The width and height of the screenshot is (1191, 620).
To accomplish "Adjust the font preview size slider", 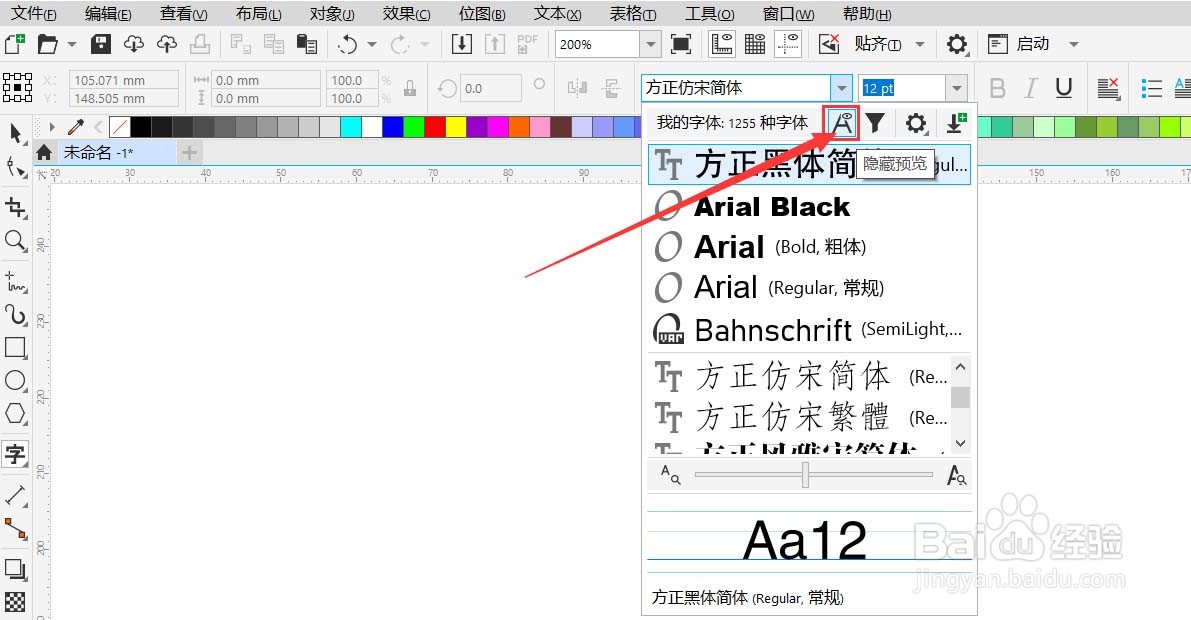I will click(805, 475).
